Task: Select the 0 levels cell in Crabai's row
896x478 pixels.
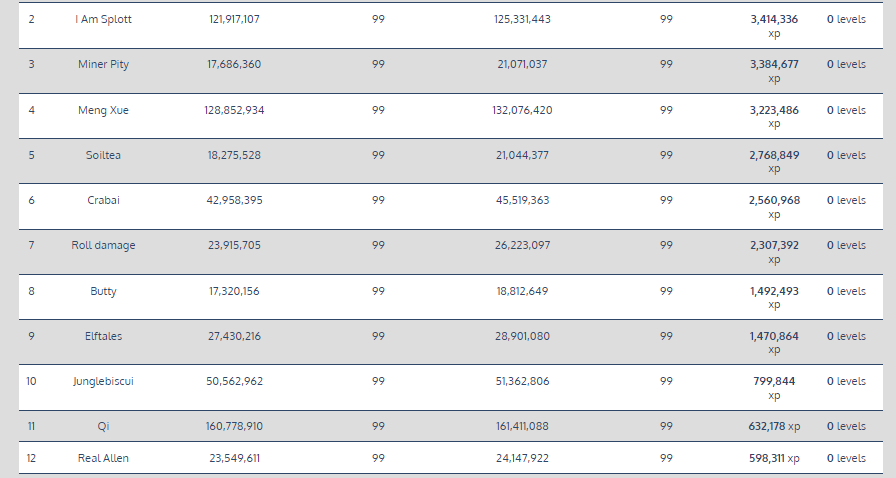Action: click(846, 200)
